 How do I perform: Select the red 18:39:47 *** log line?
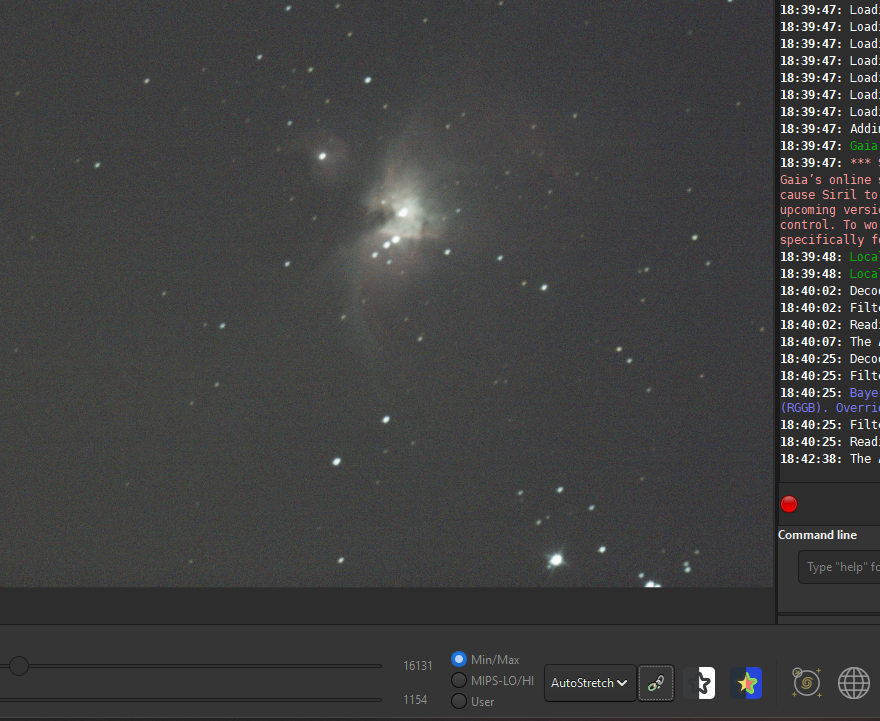[829, 163]
